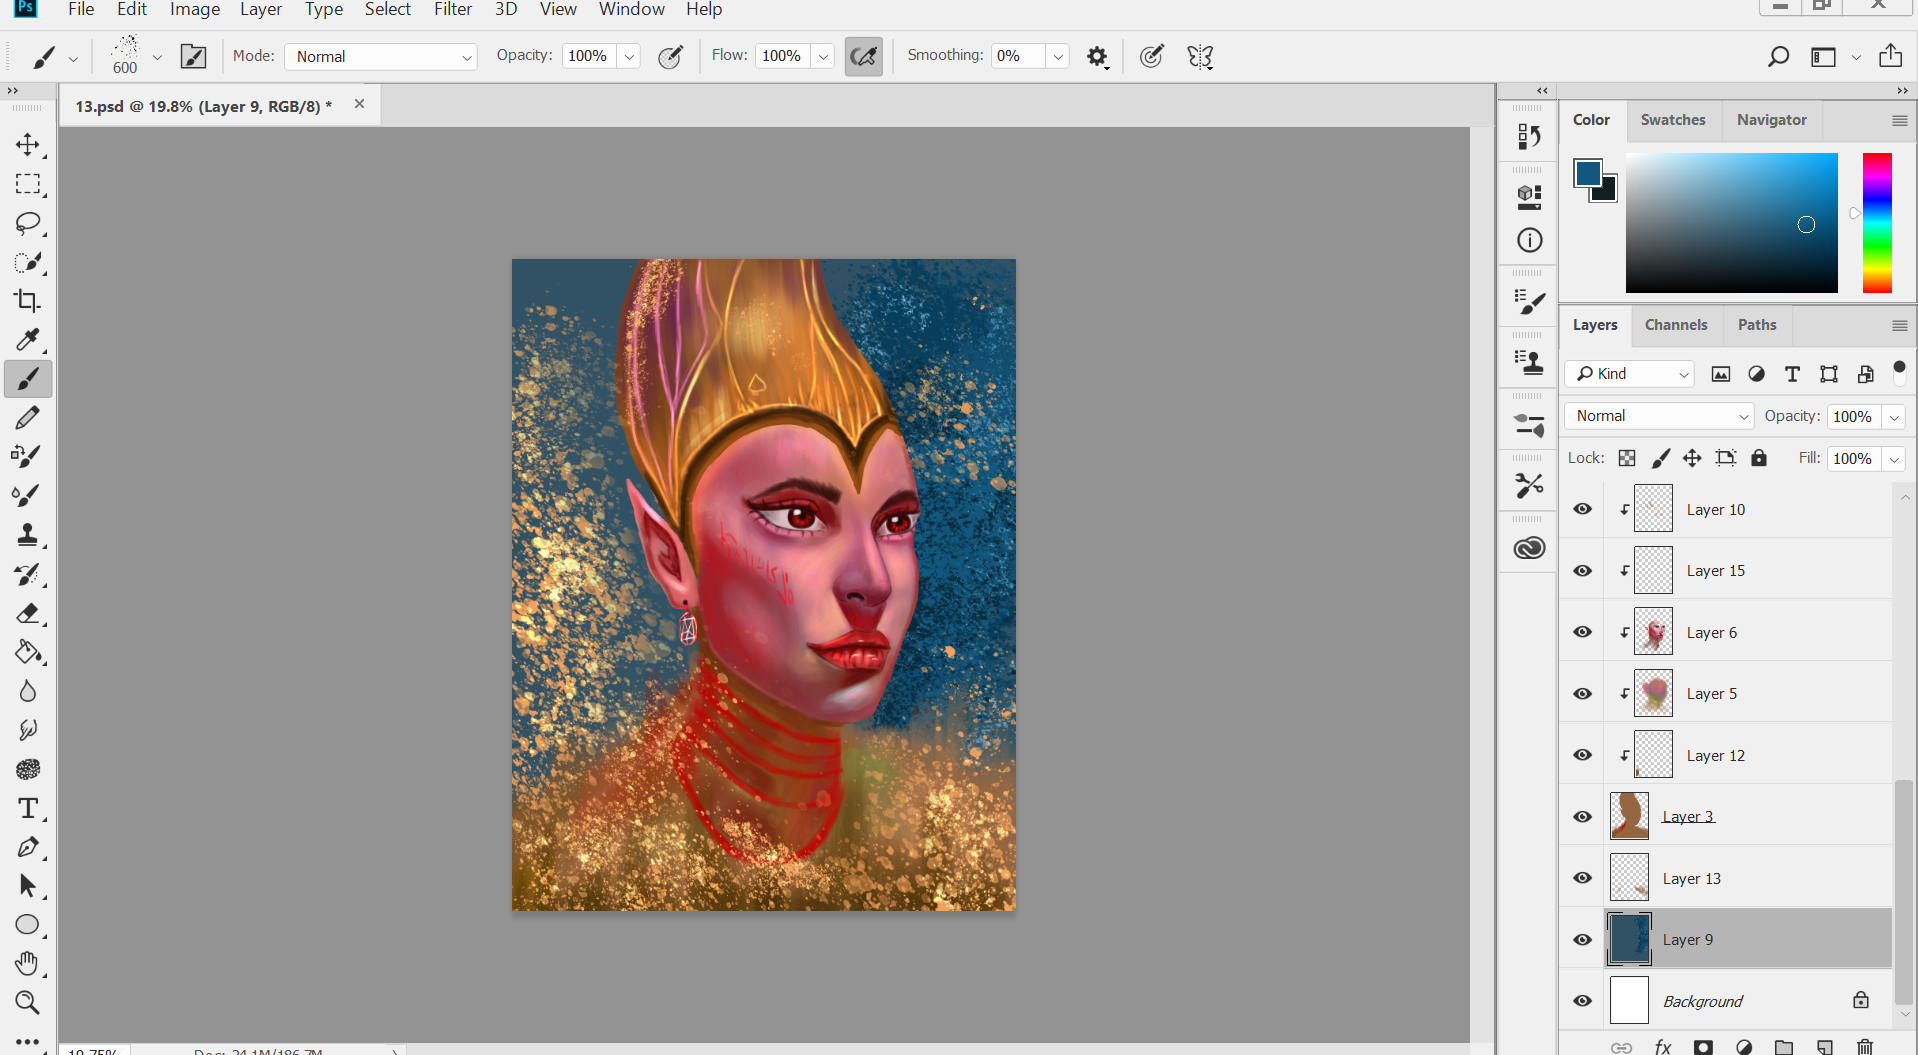Click the foreground color swatch
Screen dimensions: 1918x1055
pyautogui.click(x=1587, y=173)
